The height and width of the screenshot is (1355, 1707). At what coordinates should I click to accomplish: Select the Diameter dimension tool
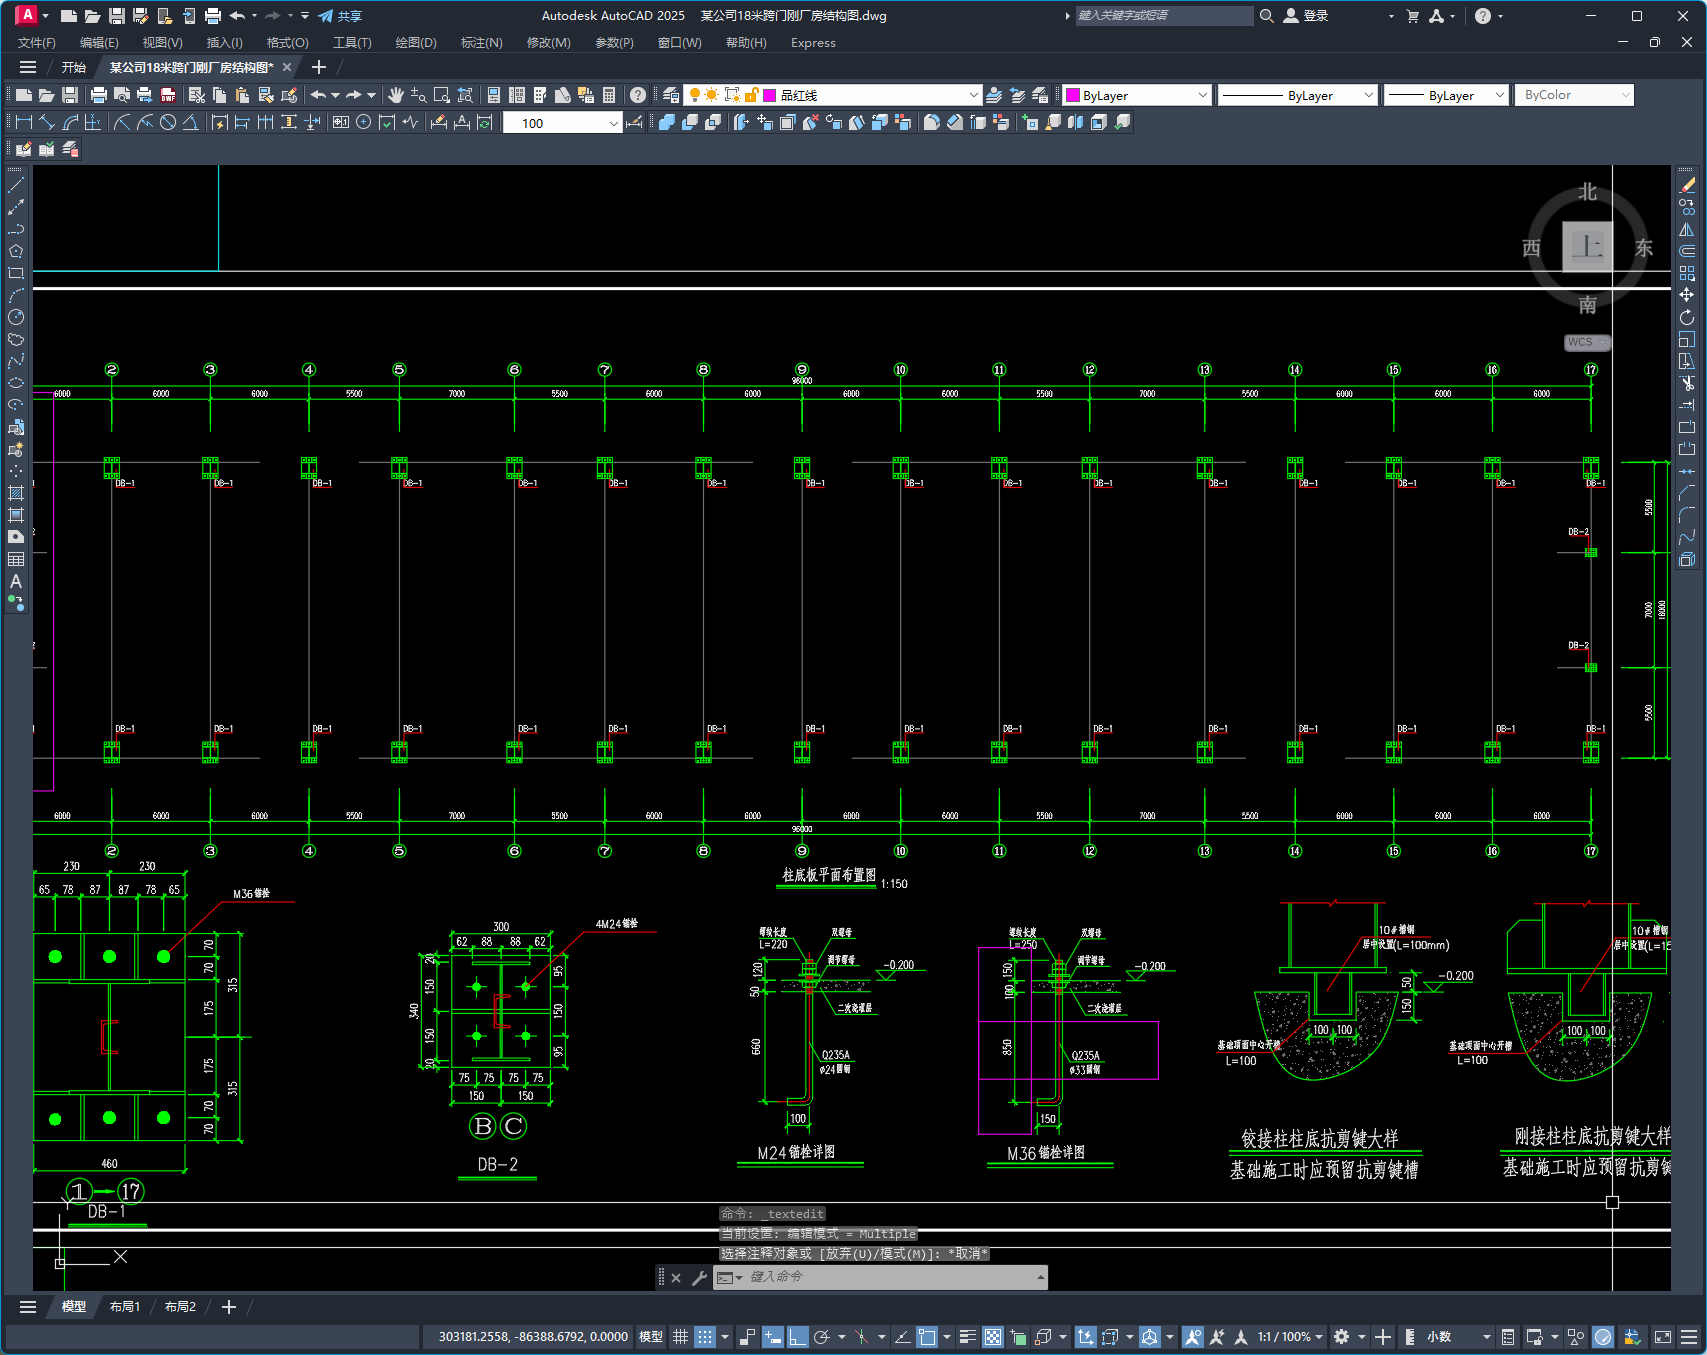[x=168, y=122]
